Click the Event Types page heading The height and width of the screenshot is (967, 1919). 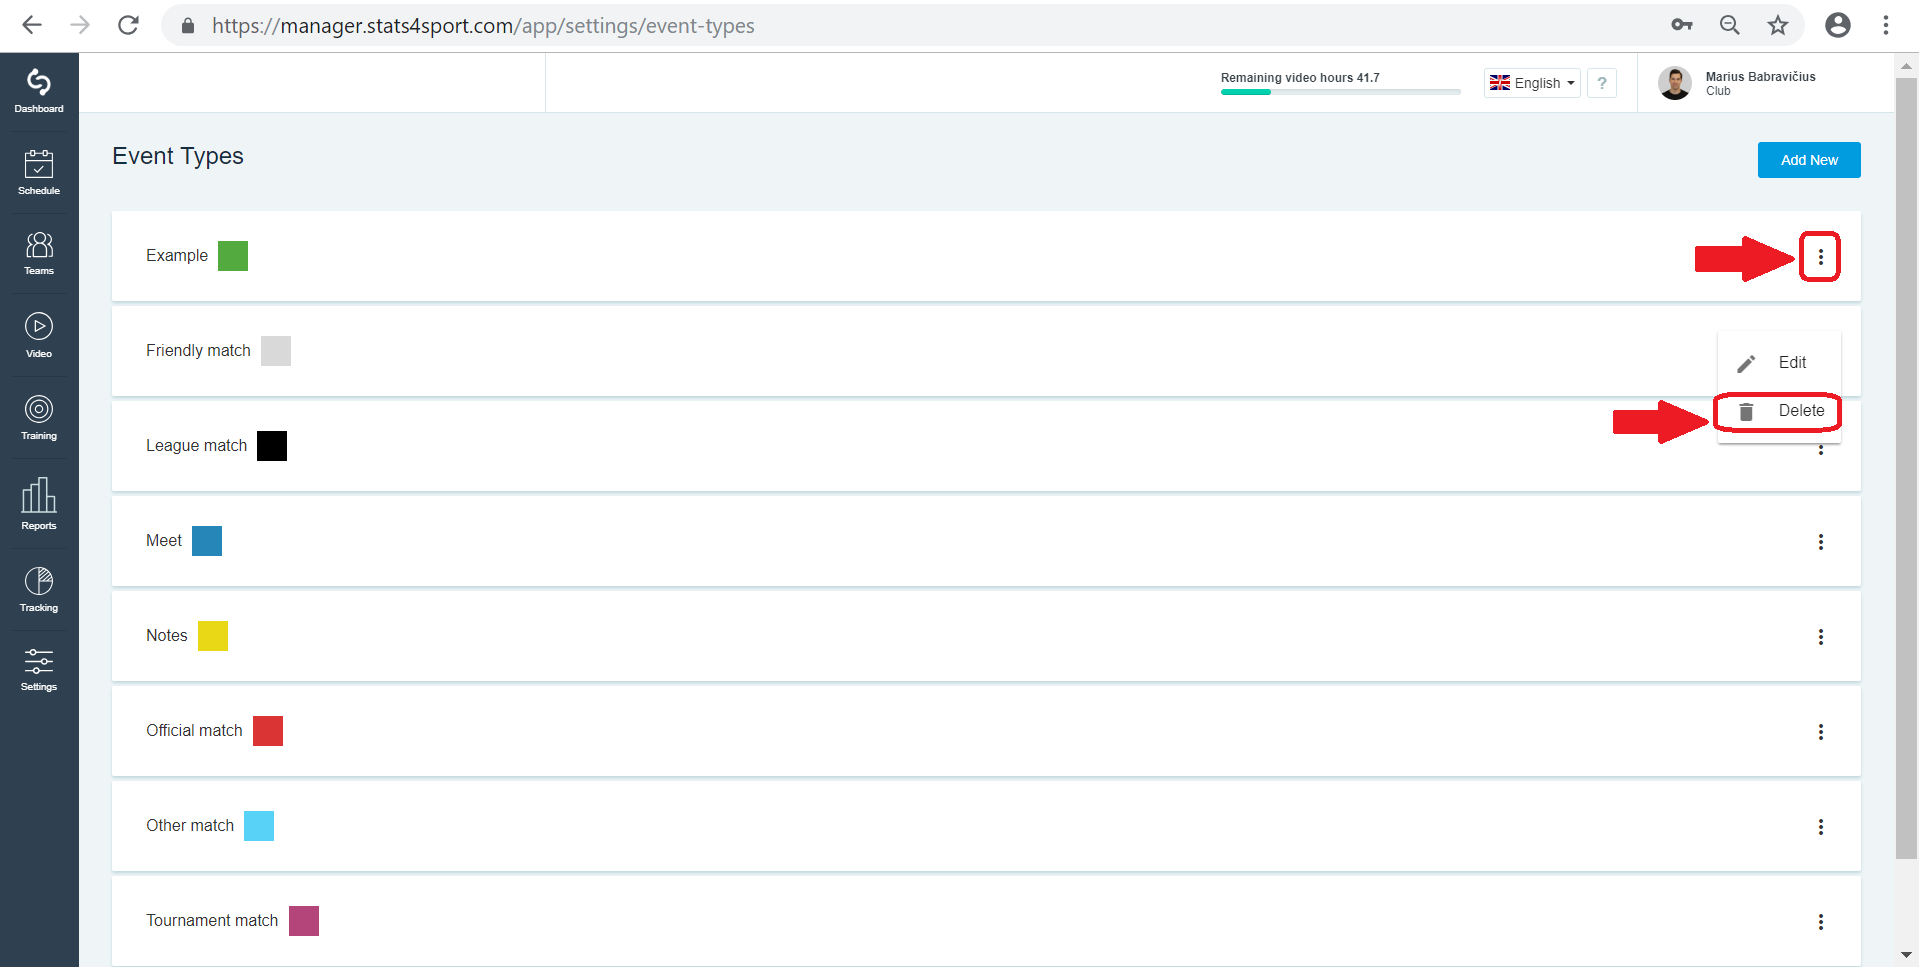point(178,156)
